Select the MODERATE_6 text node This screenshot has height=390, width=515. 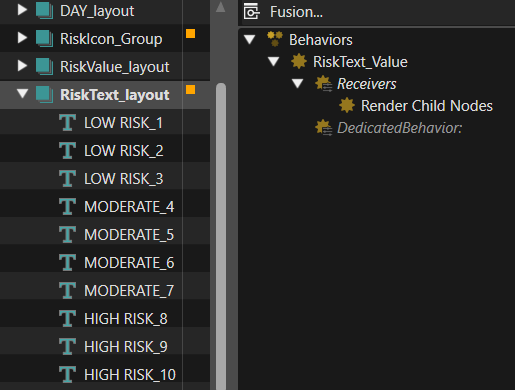129,263
